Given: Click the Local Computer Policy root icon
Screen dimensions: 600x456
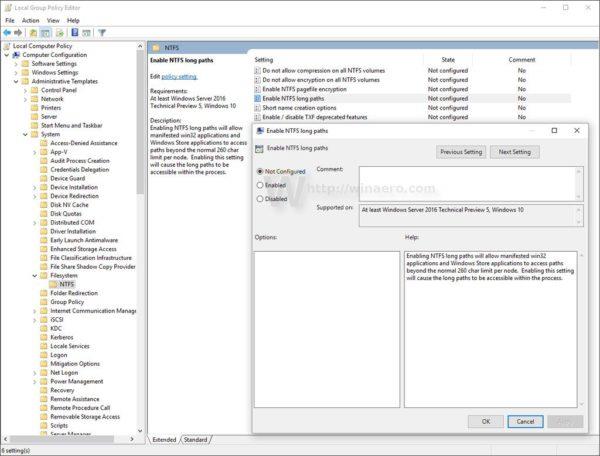Looking at the screenshot, I should click(x=7, y=46).
